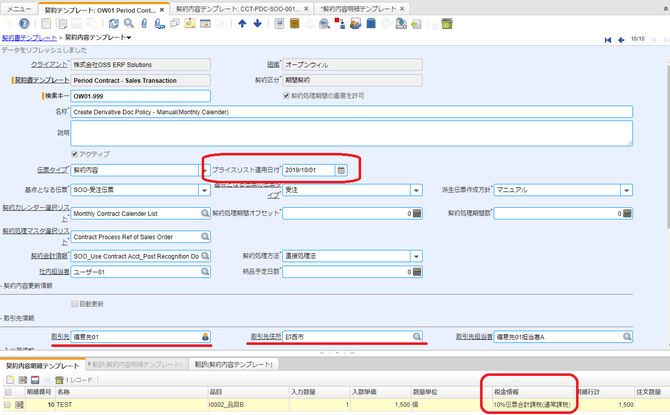The height and width of the screenshot is (415, 670).
Task: Open the Report toolbar icon
Action: (279, 24)
